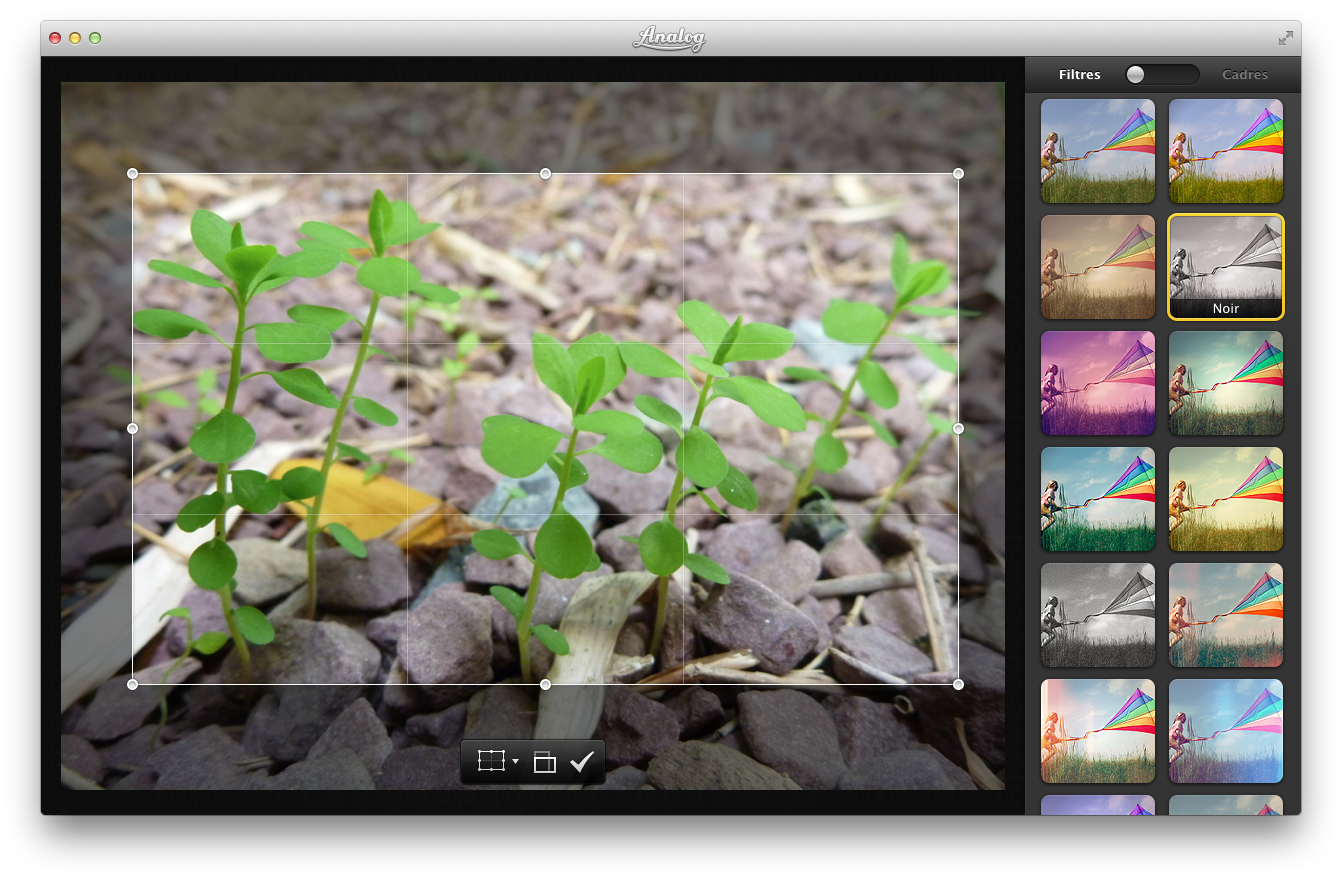Toggle the Filtres/Cadres switch
The image size is (1342, 876).
coord(1160,75)
